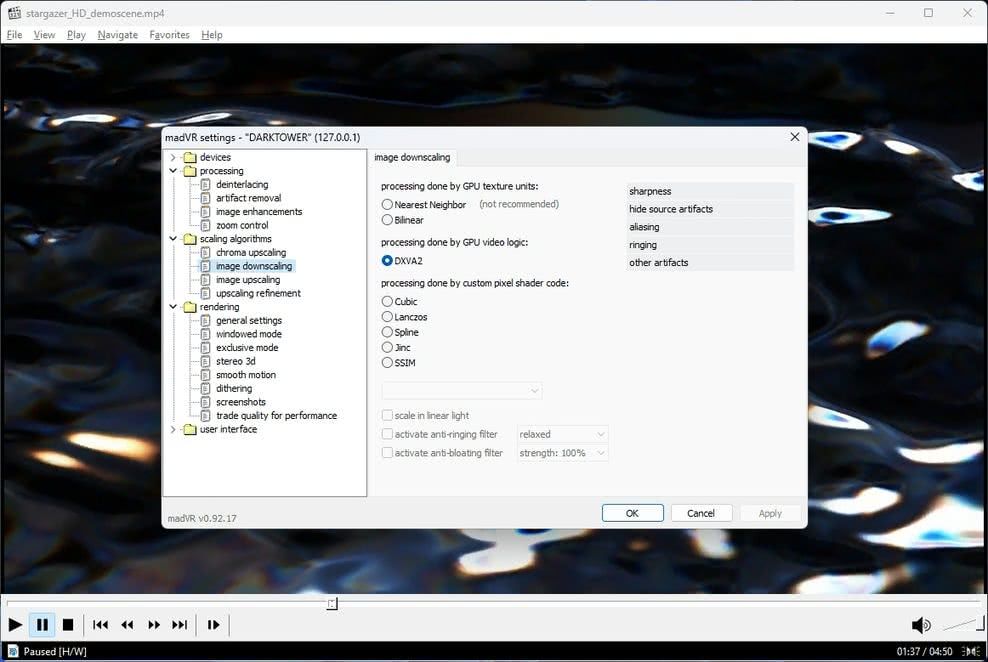Mute audio via speaker icon

(921, 625)
